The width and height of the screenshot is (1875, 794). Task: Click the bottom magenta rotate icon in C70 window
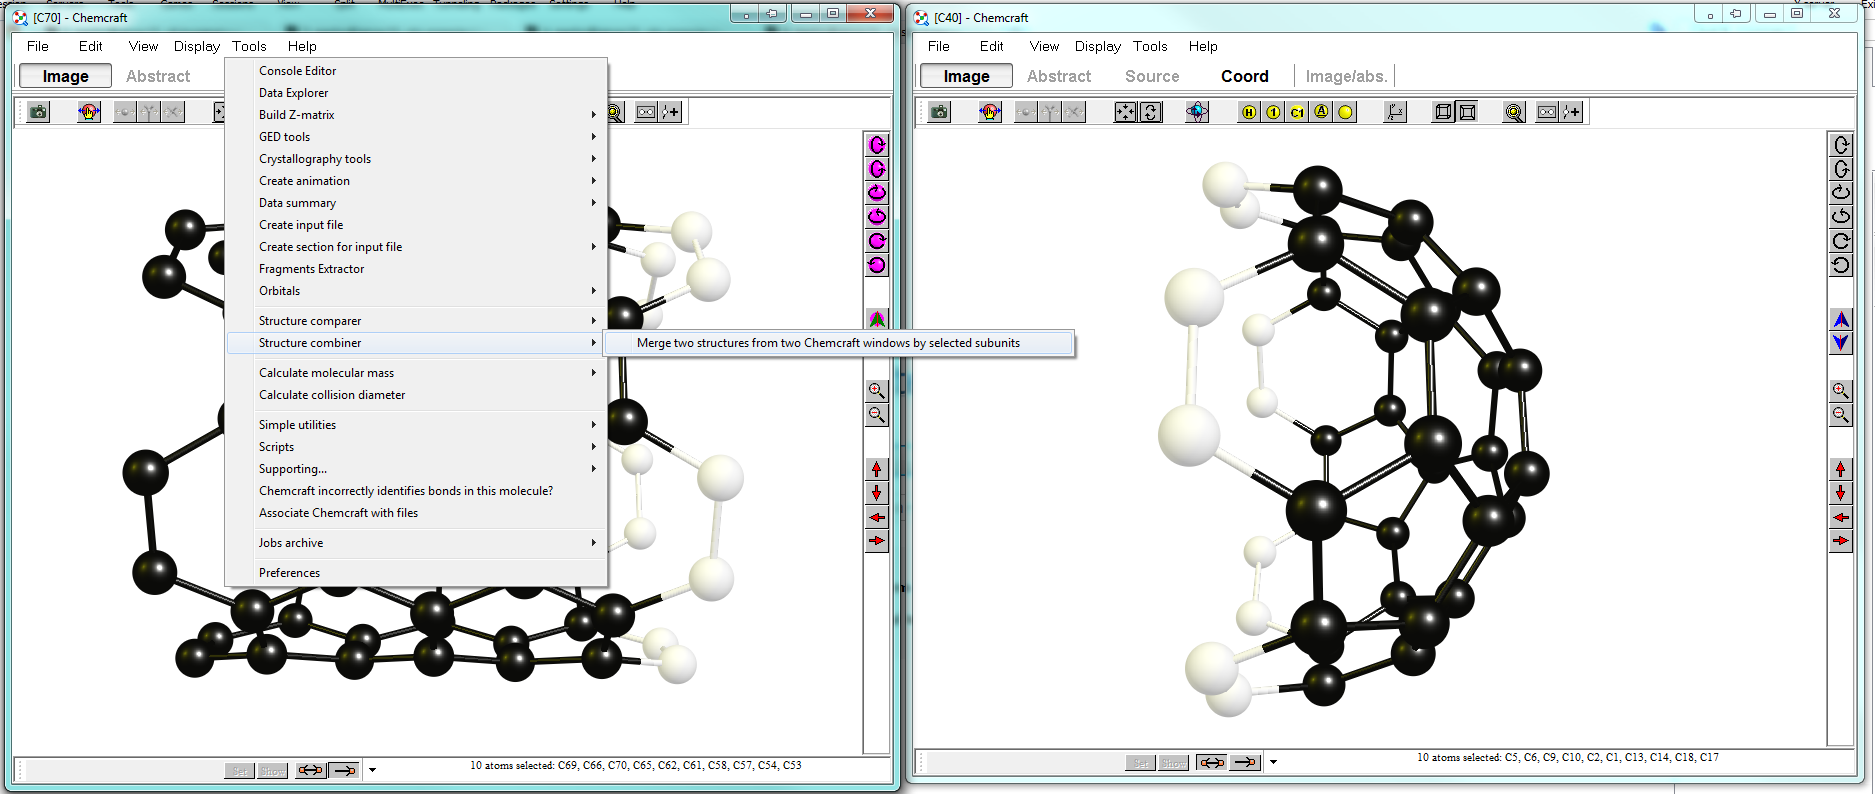pyautogui.click(x=877, y=265)
